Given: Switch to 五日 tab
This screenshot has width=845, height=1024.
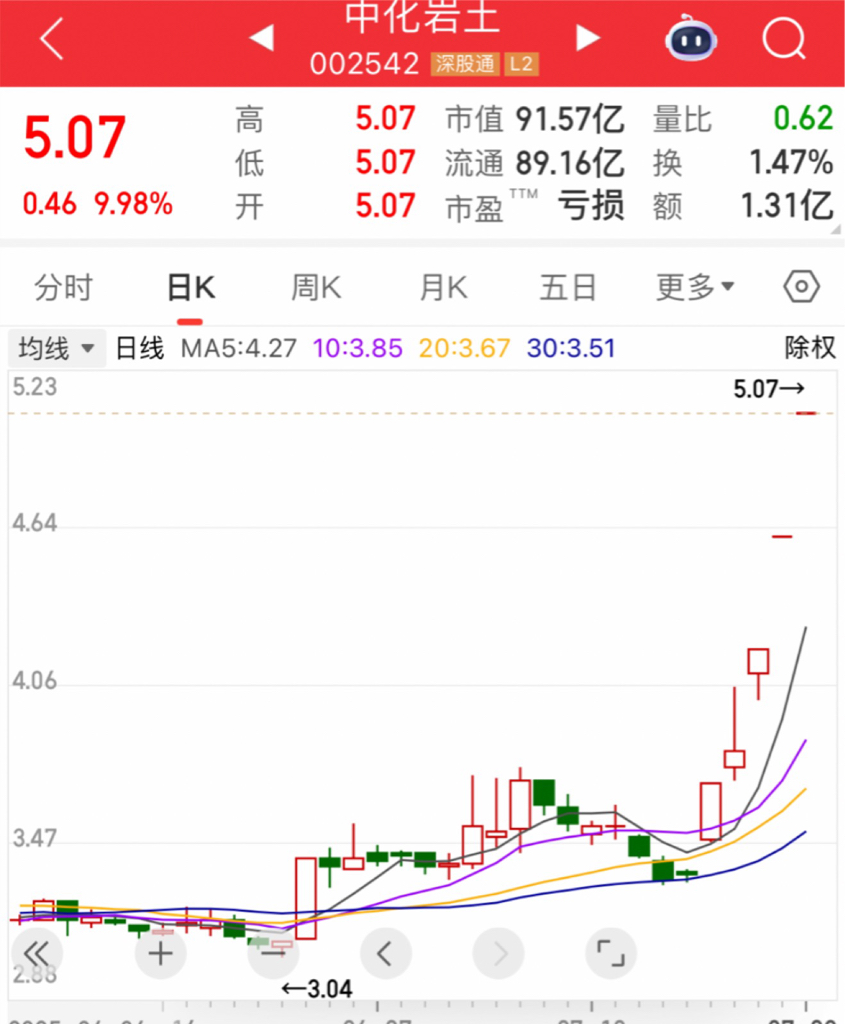Looking at the screenshot, I should click(568, 287).
